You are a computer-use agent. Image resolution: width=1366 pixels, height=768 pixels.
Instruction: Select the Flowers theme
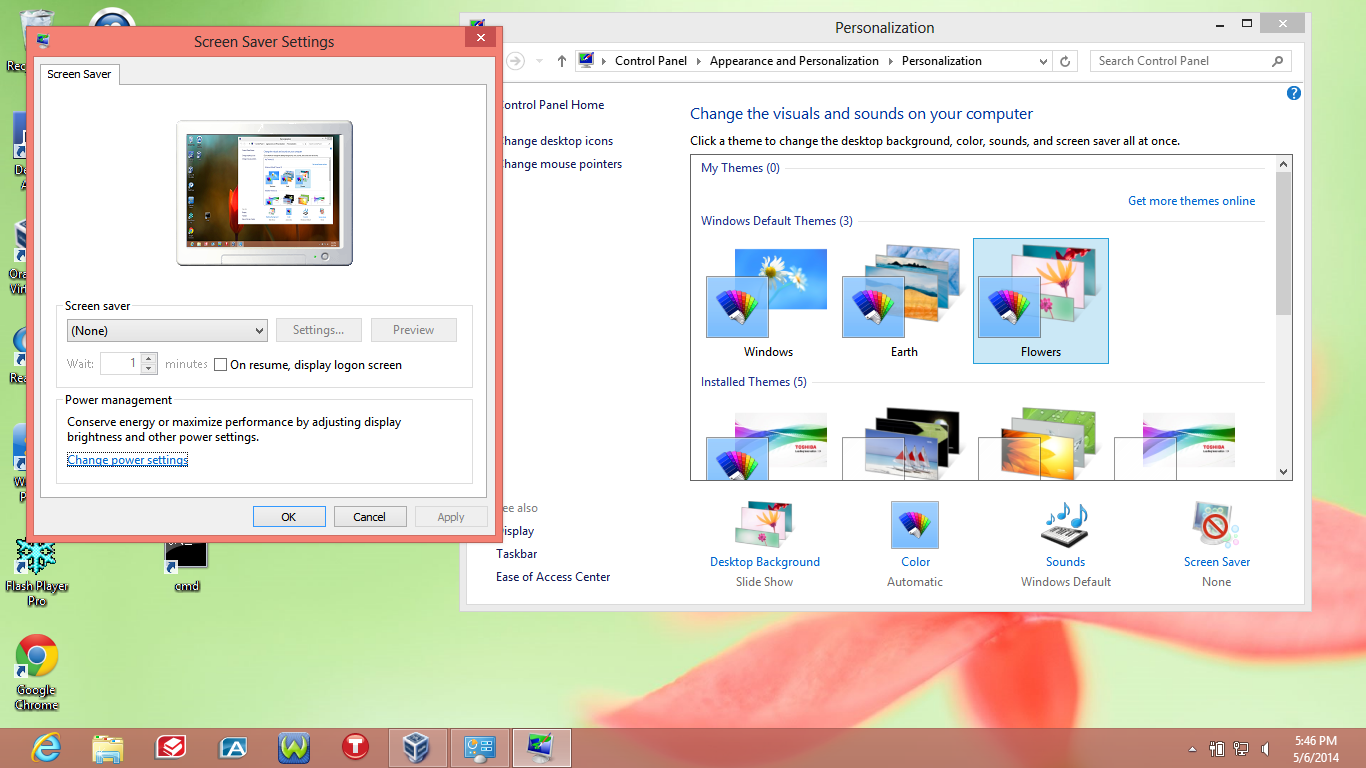coord(1040,301)
